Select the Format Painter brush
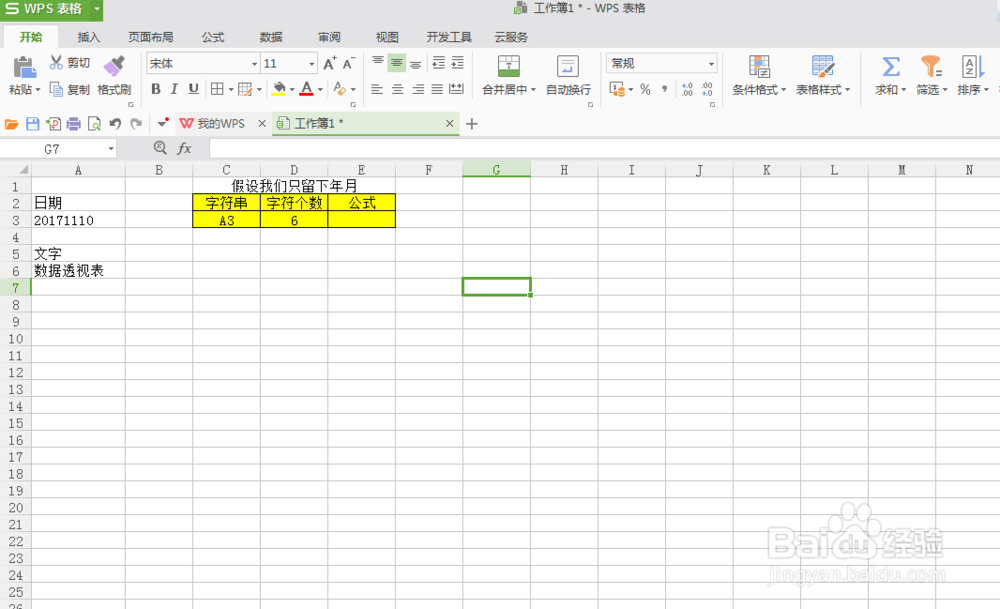Image resolution: width=1000 pixels, height=609 pixels. (114, 66)
